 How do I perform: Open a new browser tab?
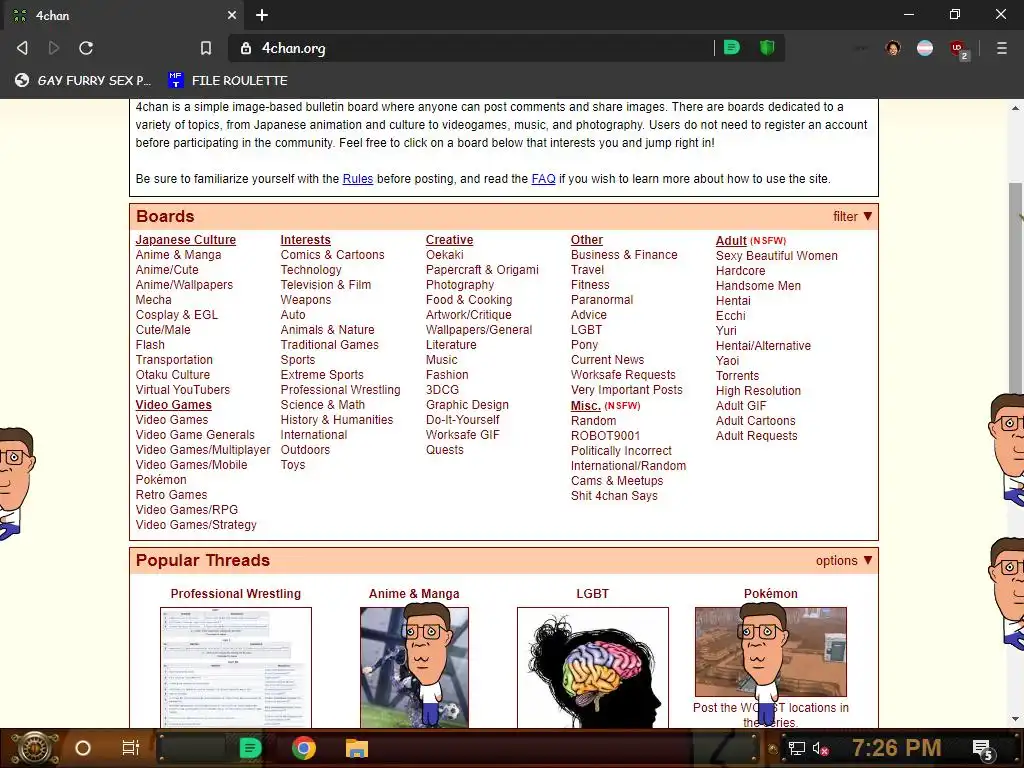click(x=262, y=15)
